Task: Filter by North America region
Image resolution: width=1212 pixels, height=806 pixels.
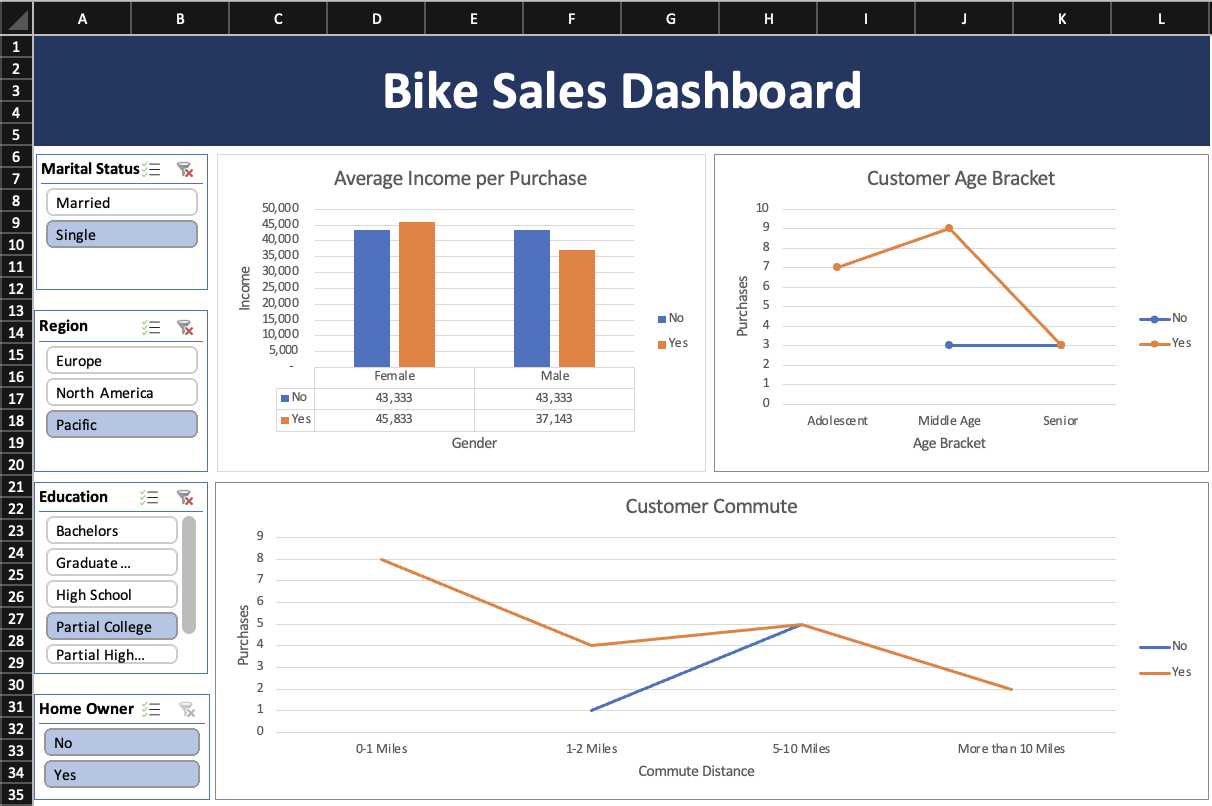Action: [x=121, y=393]
